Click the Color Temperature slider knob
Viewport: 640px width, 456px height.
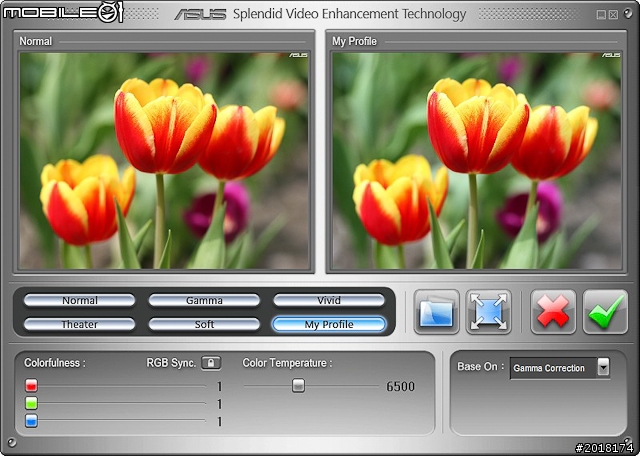(298, 385)
